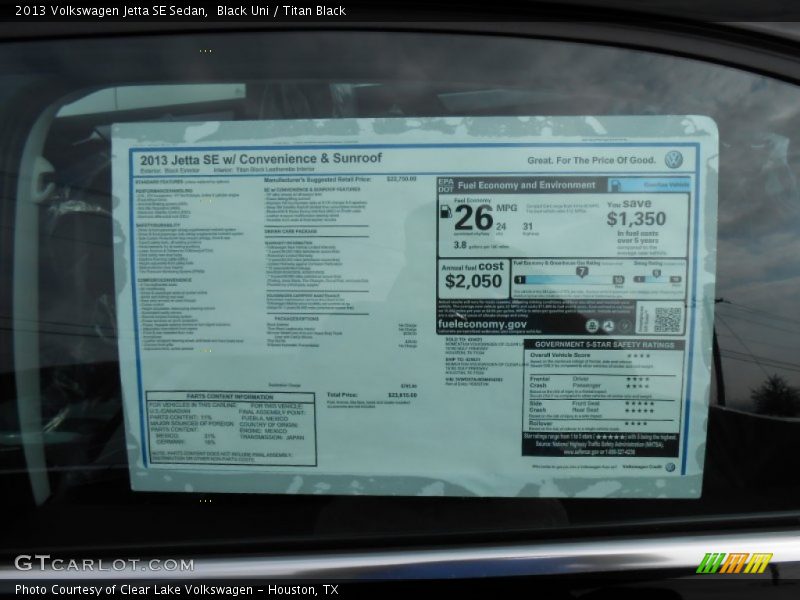
Task: Click 'Photo Courtesy of Clear Lake Volkswagen' caption
Action: [135, 590]
